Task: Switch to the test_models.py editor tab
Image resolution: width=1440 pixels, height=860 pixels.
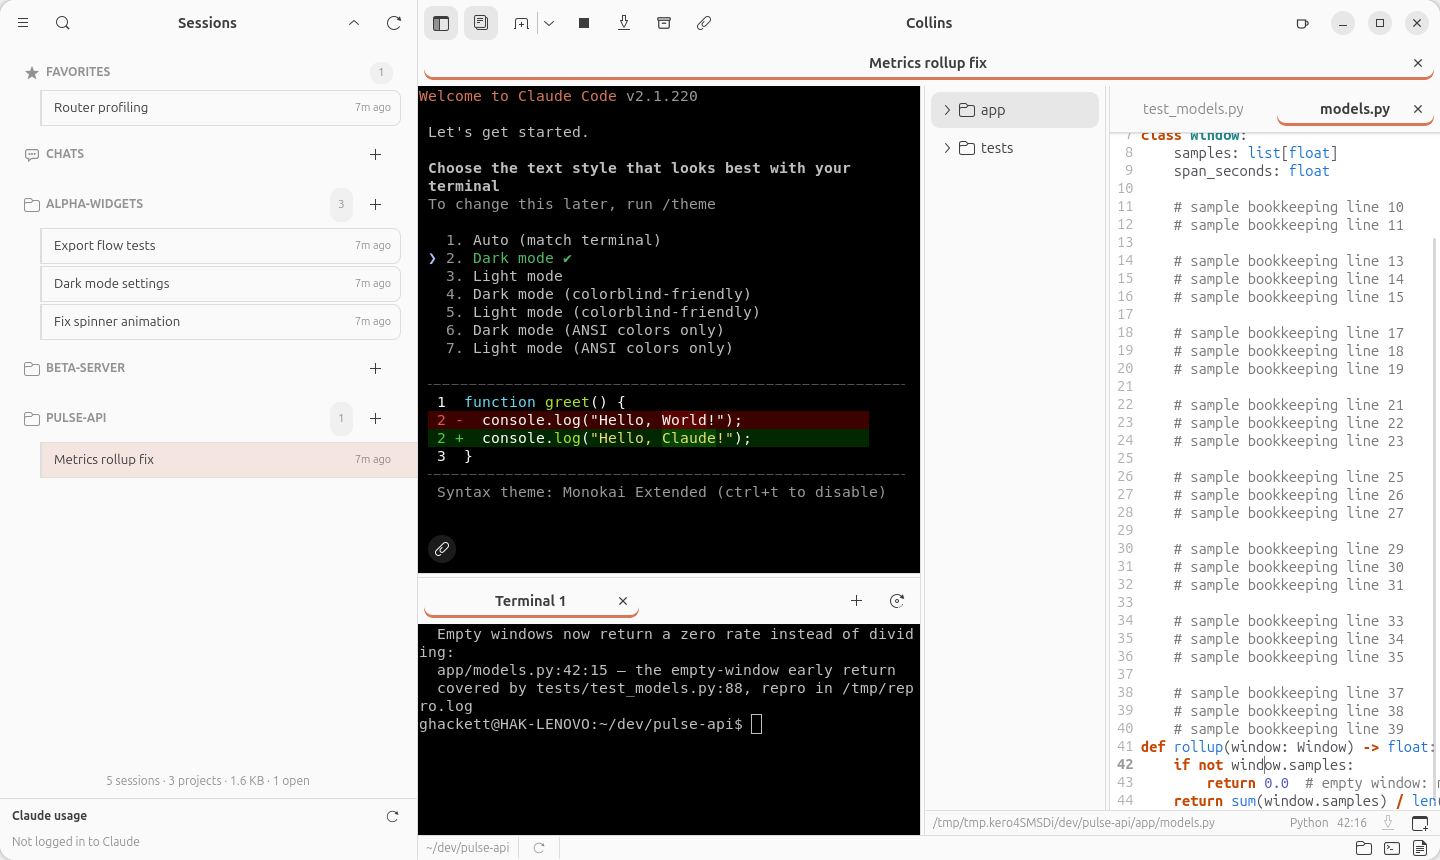Action: coord(1193,109)
